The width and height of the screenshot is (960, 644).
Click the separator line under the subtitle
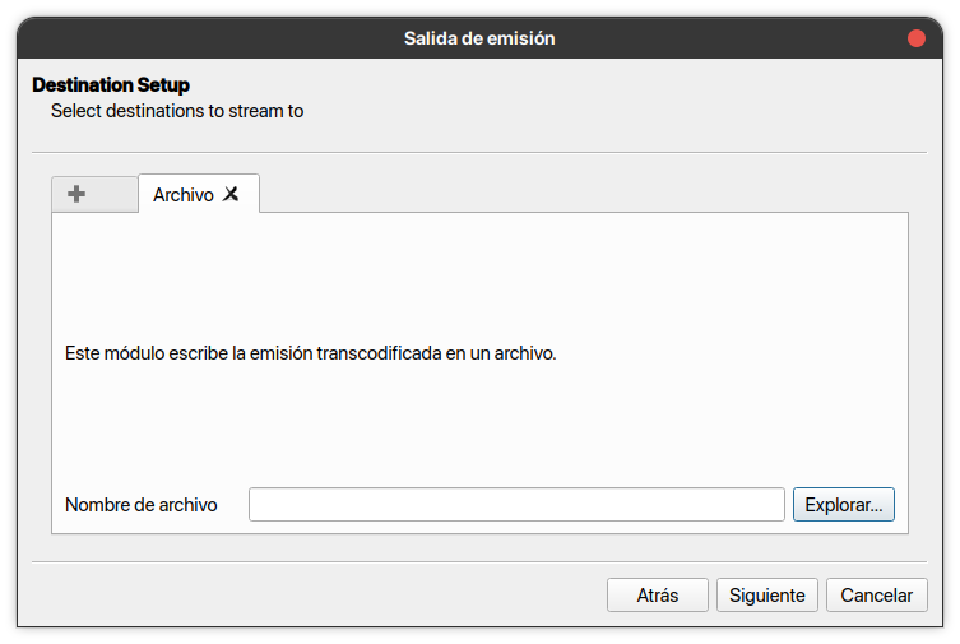pos(480,152)
